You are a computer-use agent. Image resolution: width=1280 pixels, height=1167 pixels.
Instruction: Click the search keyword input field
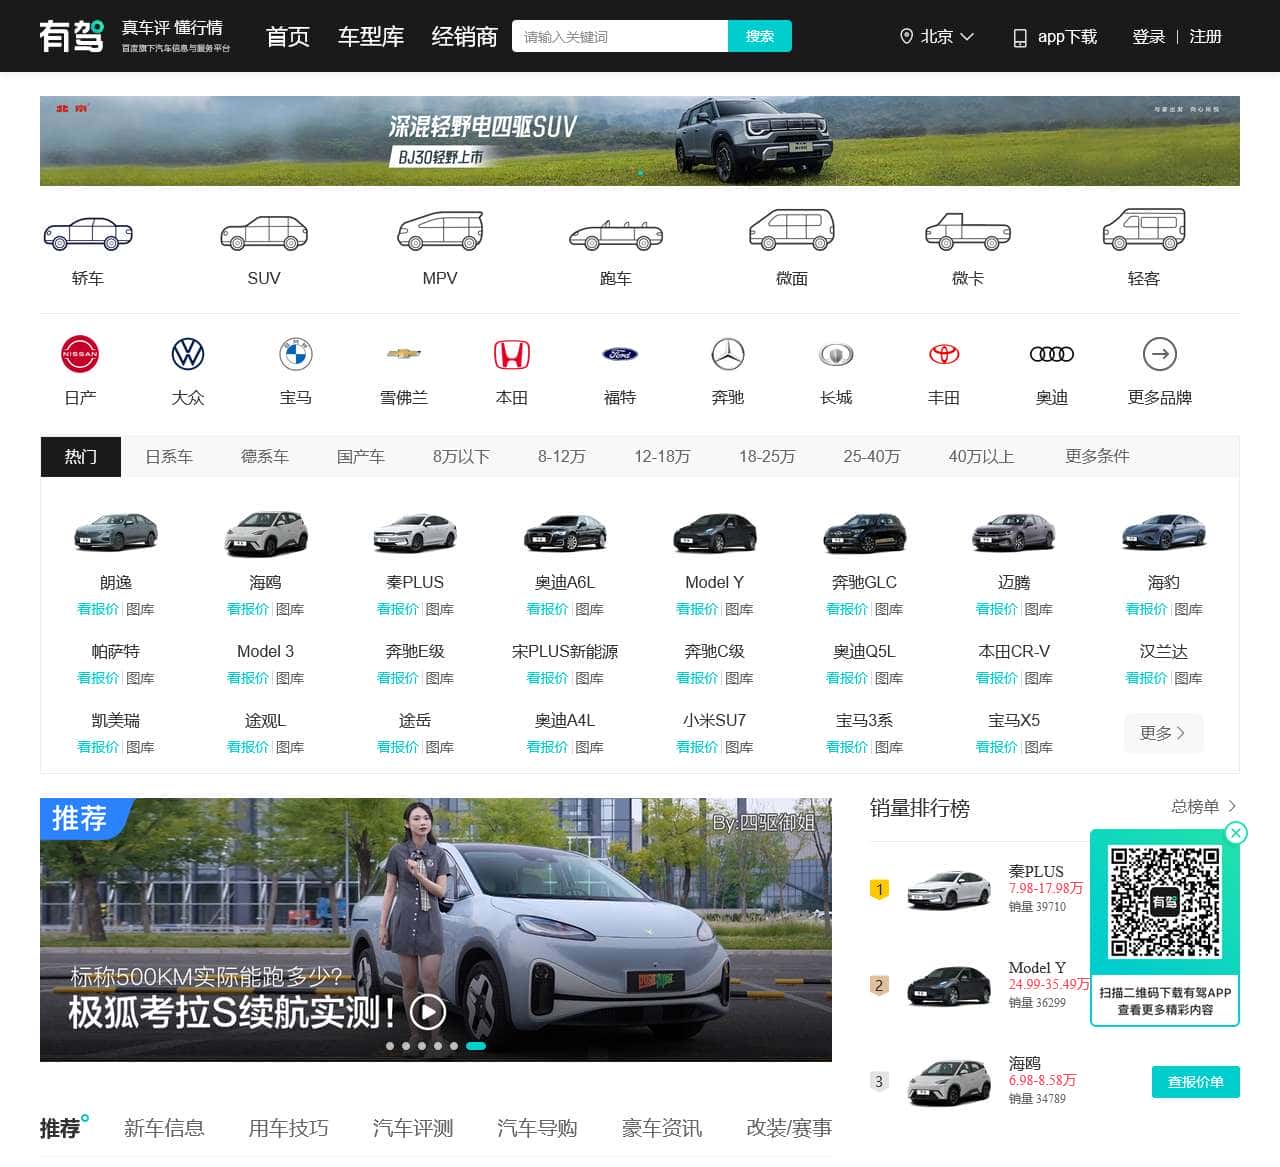click(x=620, y=36)
